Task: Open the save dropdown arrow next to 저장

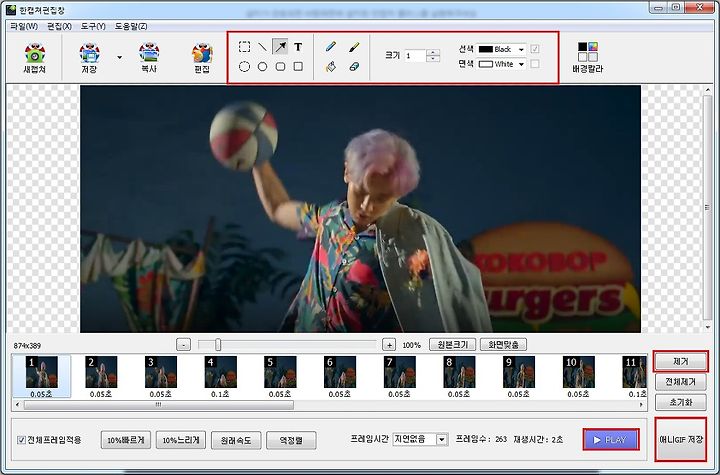Action: (120, 57)
